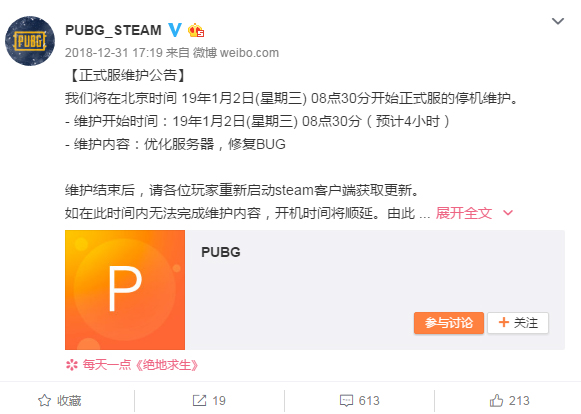This screenshot has width=581, height=414.
Task: Click the arrow beside 展开全文
Action: (x=508, y=213)
